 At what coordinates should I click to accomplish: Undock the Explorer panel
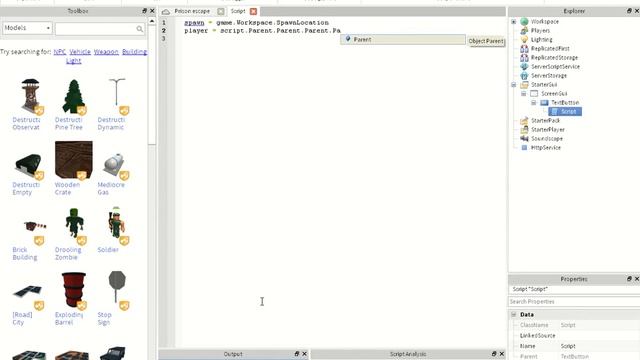click(x=629, y=11)
